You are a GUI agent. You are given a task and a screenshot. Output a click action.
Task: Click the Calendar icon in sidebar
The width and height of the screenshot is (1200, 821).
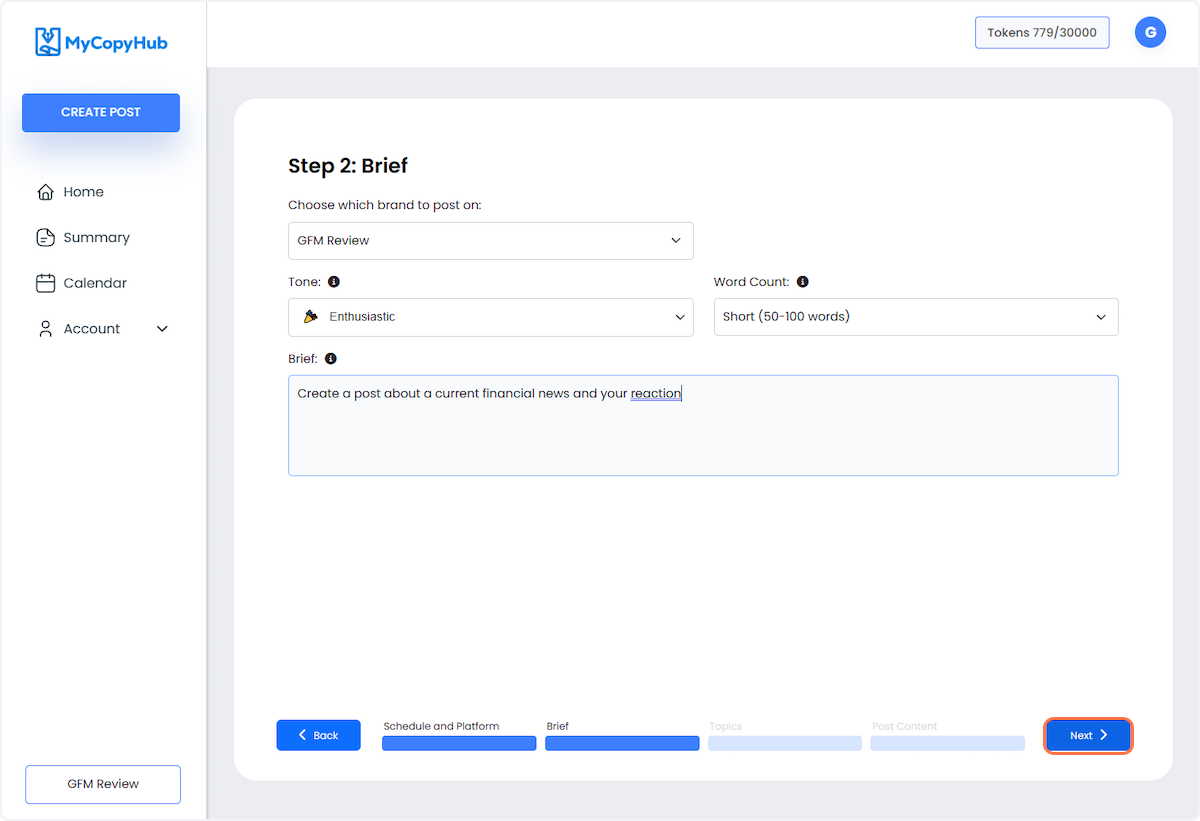point(45,283)
